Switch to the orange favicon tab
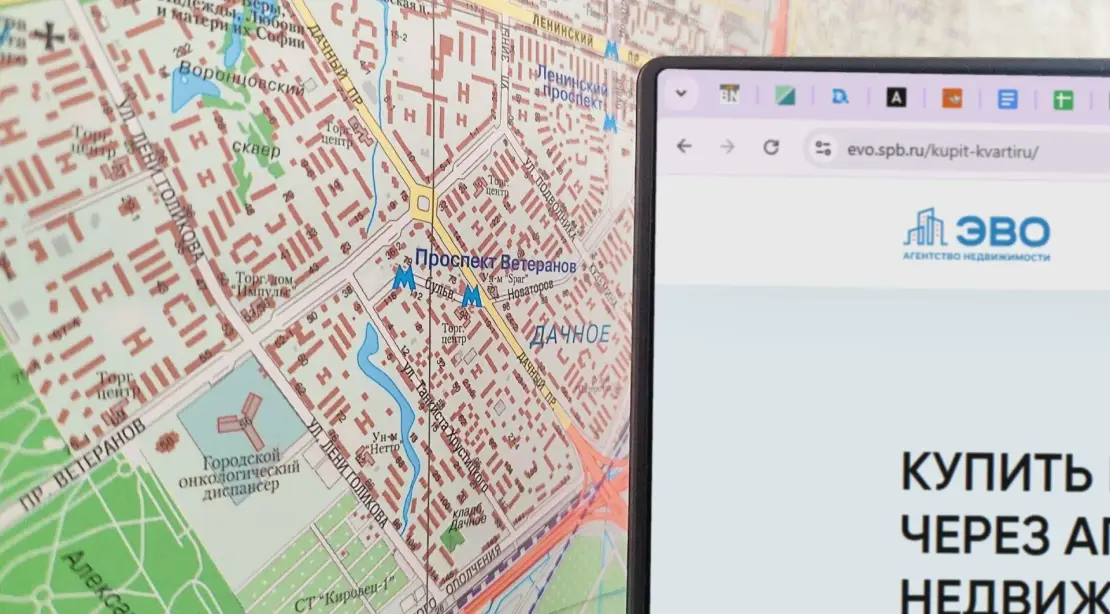 click(x=951, y=98)
